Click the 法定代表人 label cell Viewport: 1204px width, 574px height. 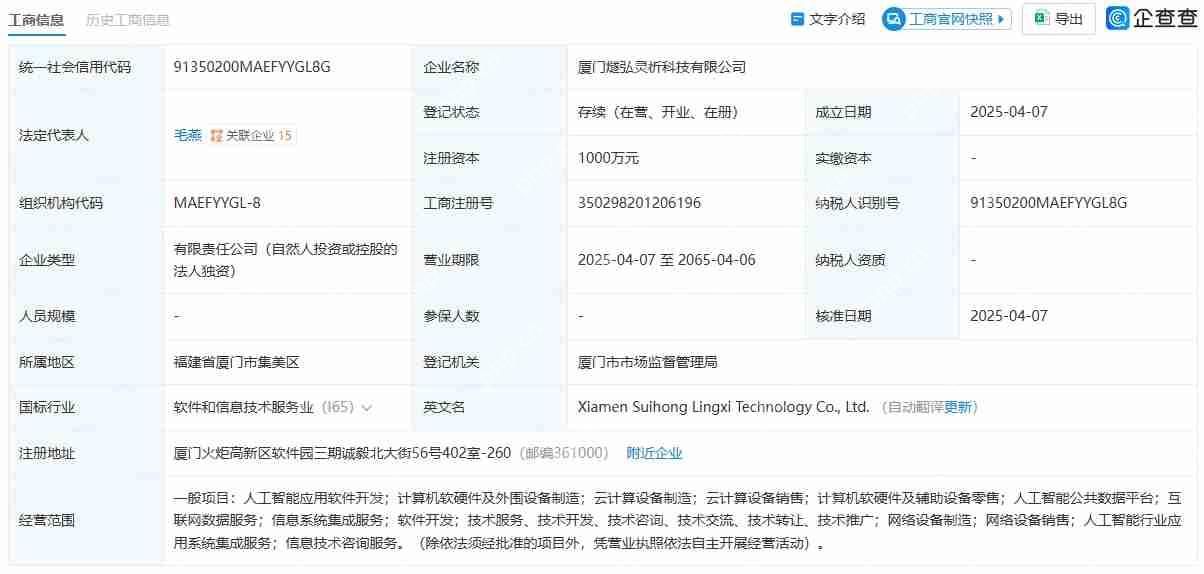pos(87,135)
